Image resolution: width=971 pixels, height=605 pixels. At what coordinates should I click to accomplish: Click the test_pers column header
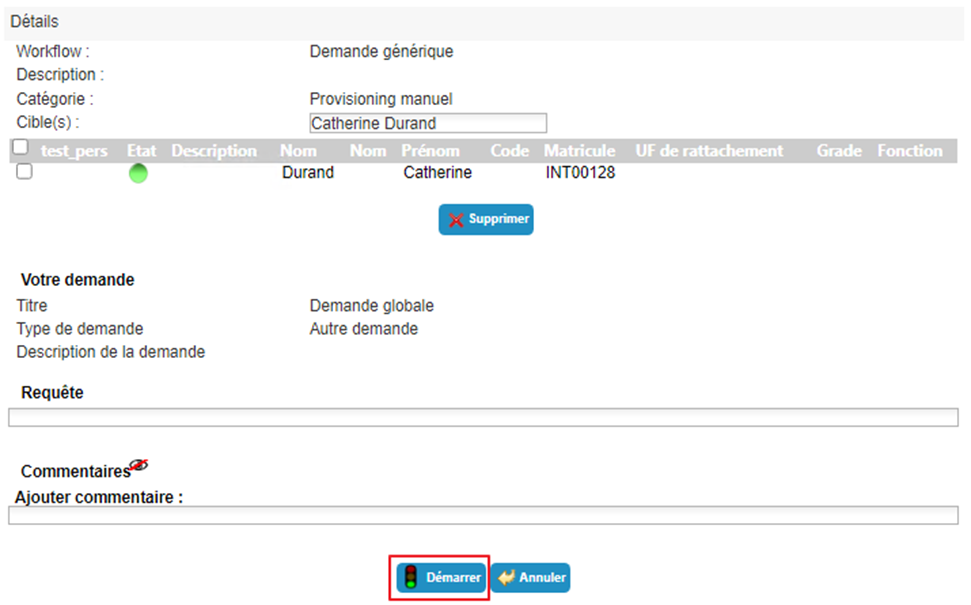tap(74, 151)
